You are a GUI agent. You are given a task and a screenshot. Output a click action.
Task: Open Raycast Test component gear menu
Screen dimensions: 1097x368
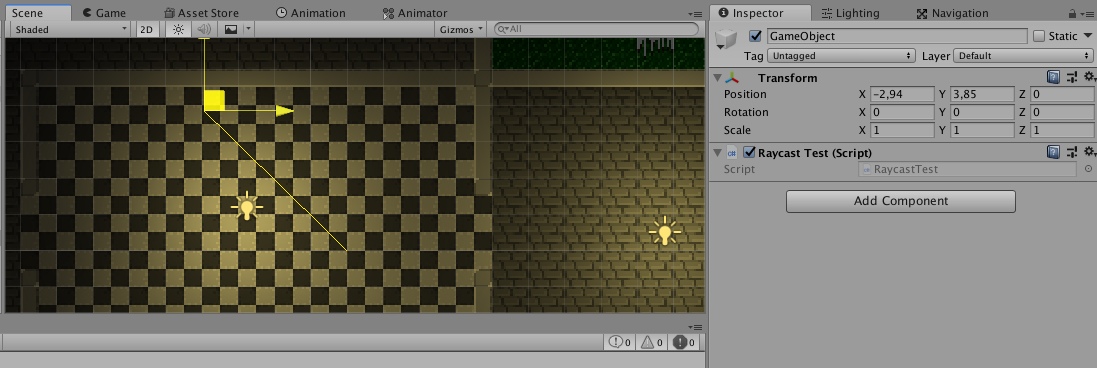click(1089, 152)
